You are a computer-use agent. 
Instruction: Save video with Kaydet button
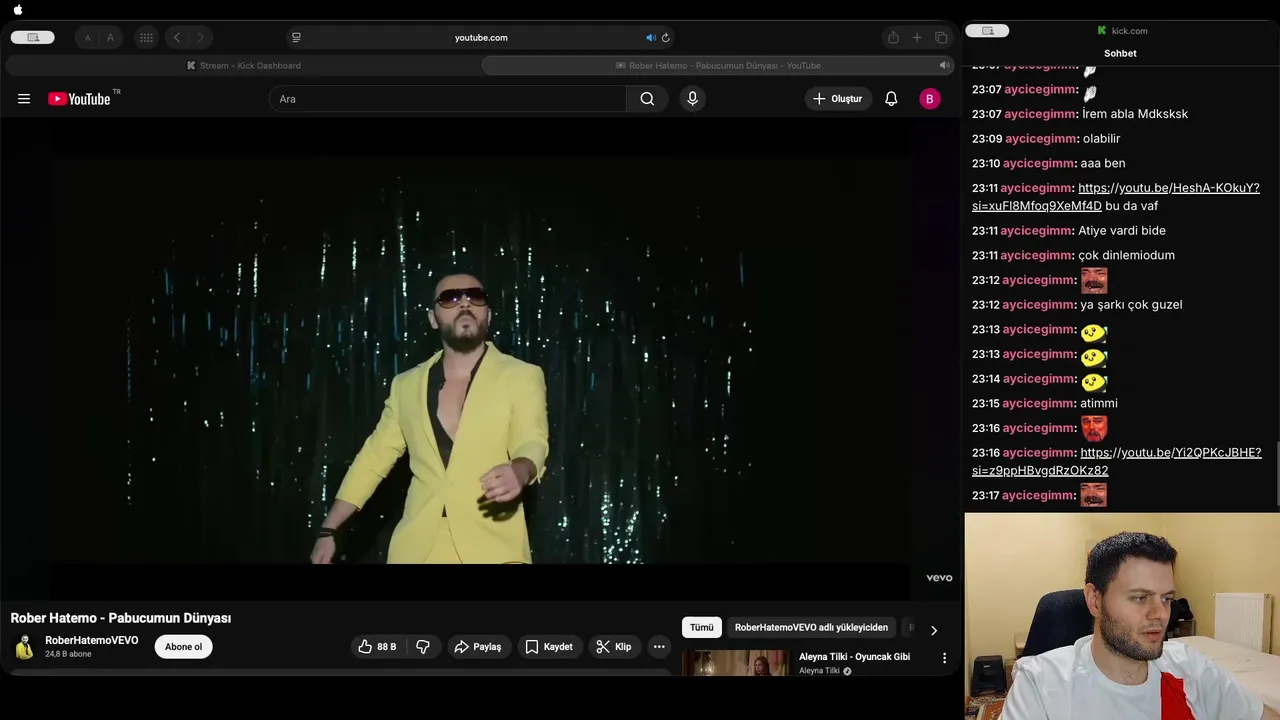pos(549,647)
